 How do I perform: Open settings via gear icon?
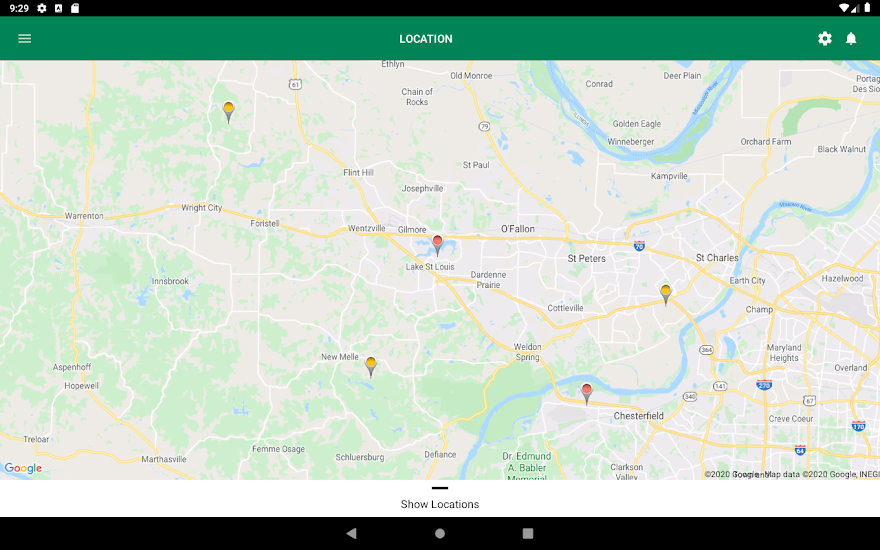(x=824, y=39)
